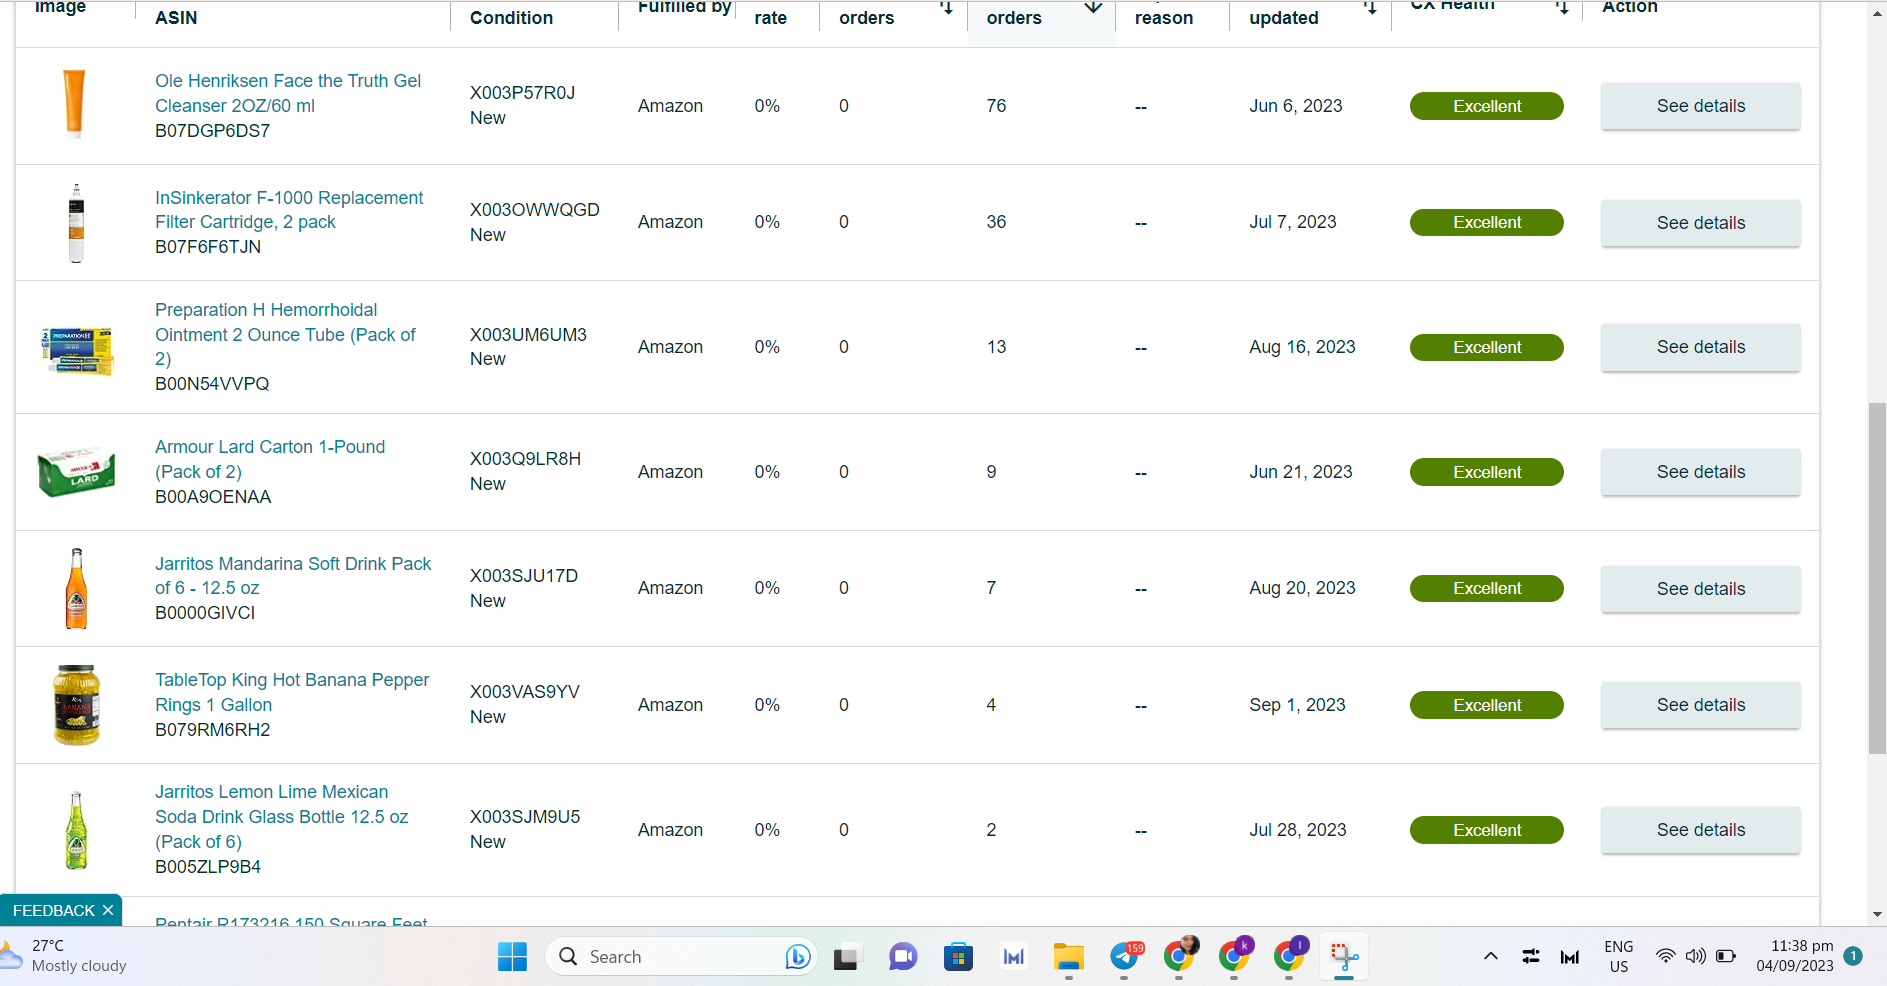
Task: Open Ole Henriksen Face the Truth Gel Cleanser link
Action: click(288, 93)
